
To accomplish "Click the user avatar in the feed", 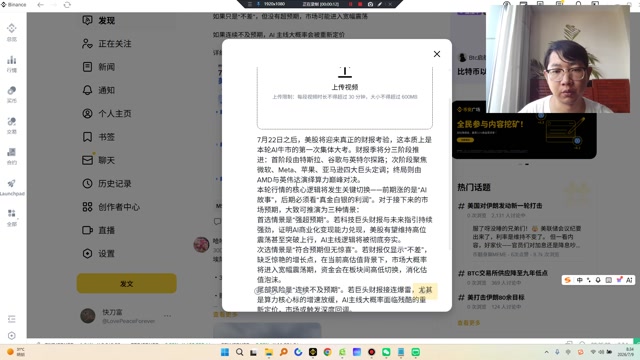I will (201, 244).
